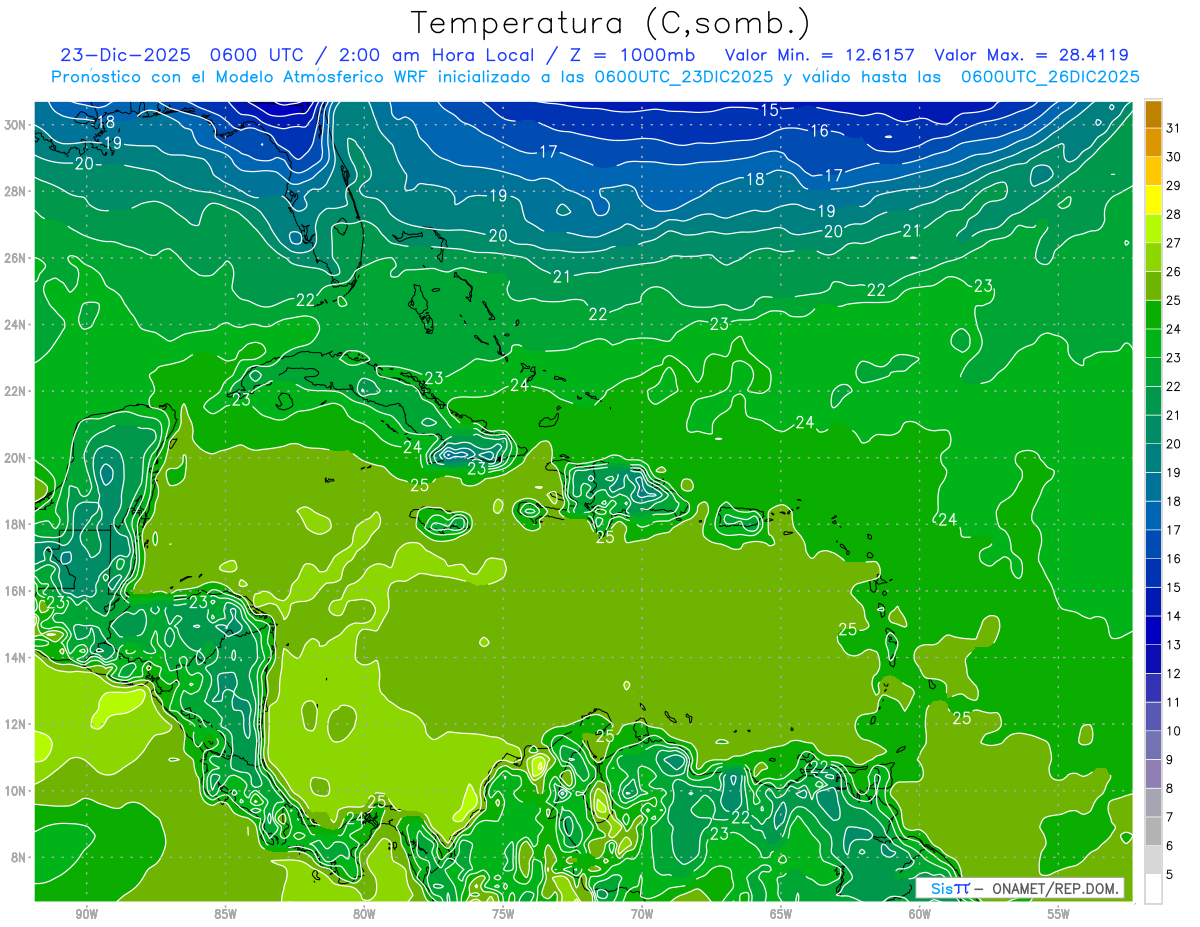Click the 10N latitude axis label

tap(17, 791)
